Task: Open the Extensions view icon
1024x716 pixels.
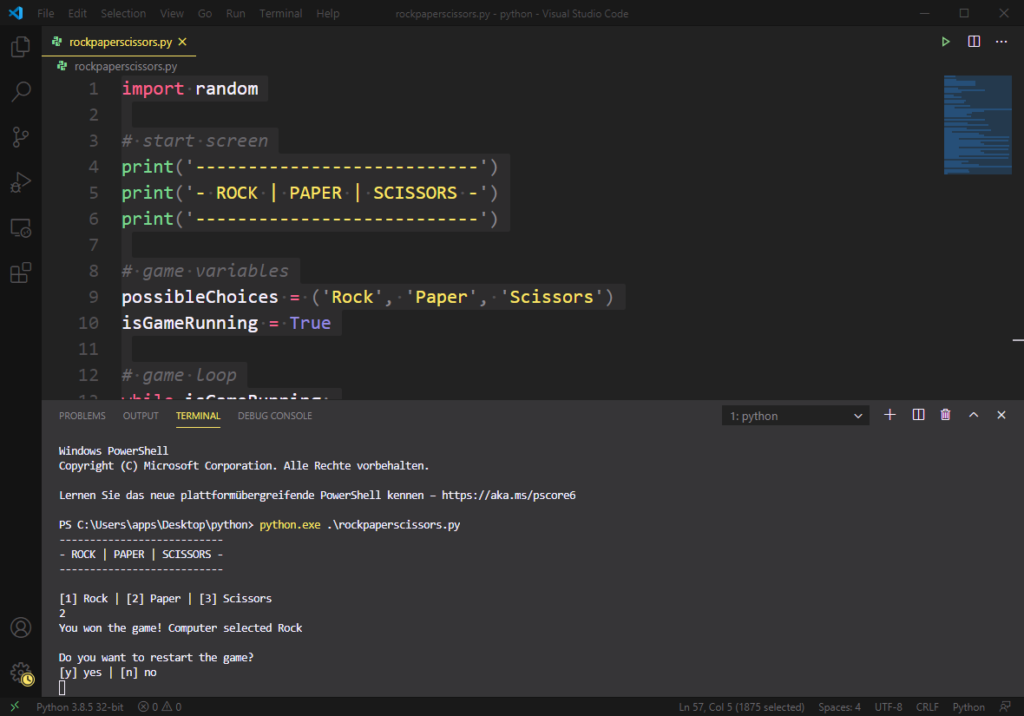Action: 20,272
